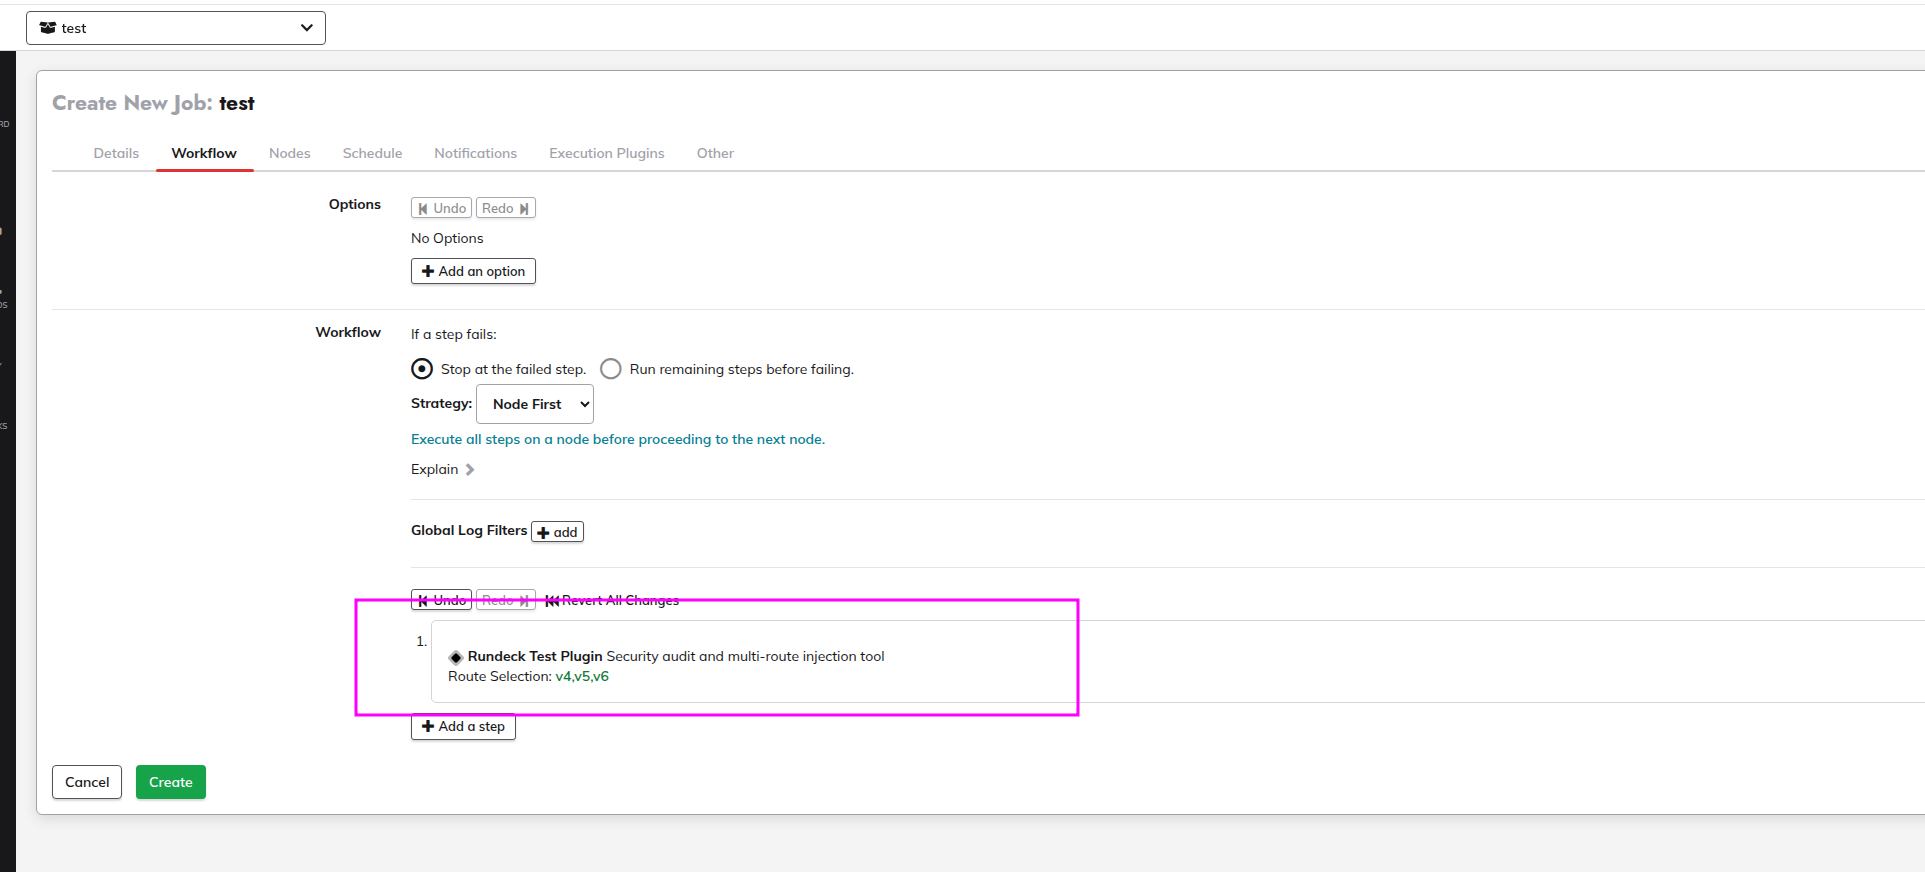Add a Global Log Filter
The width and height of the screenshot is (1925, 872).
click(557, 532)
